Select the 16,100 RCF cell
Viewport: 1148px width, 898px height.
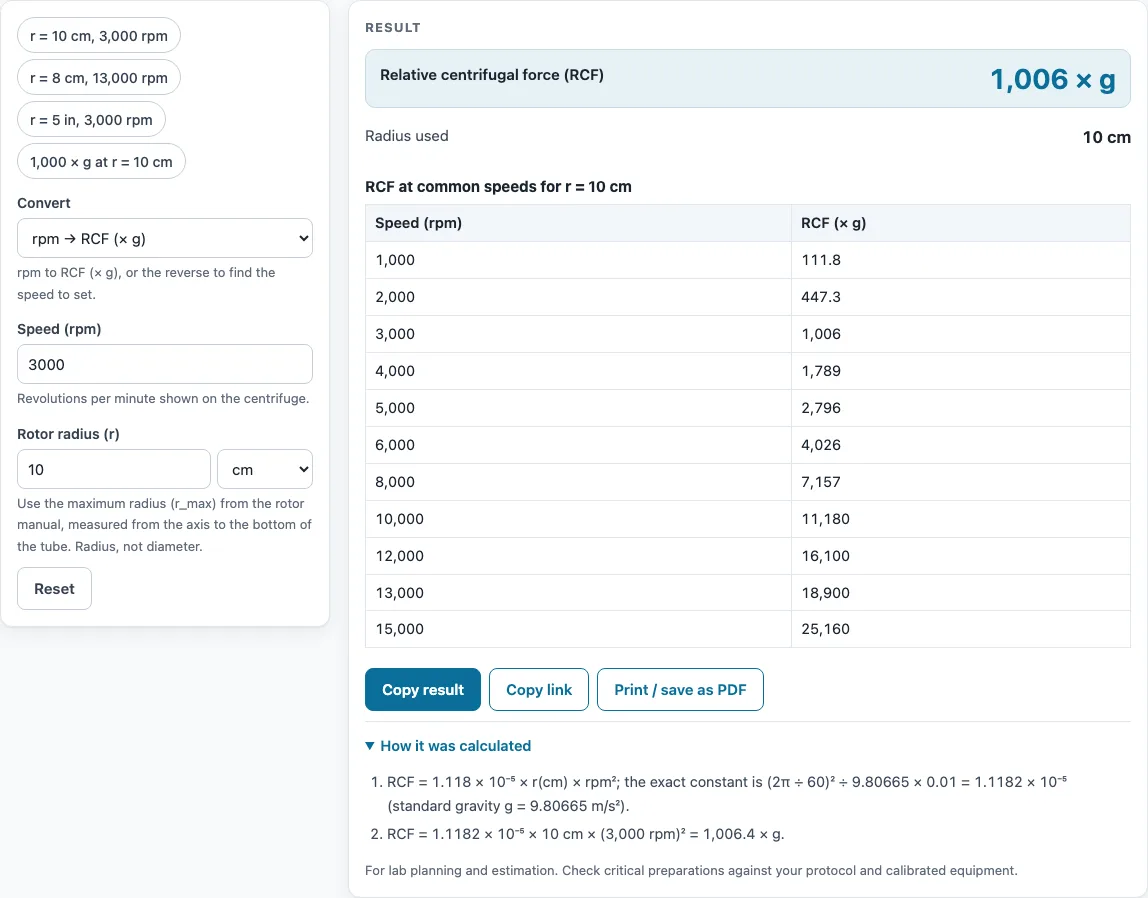coord(961,555)
